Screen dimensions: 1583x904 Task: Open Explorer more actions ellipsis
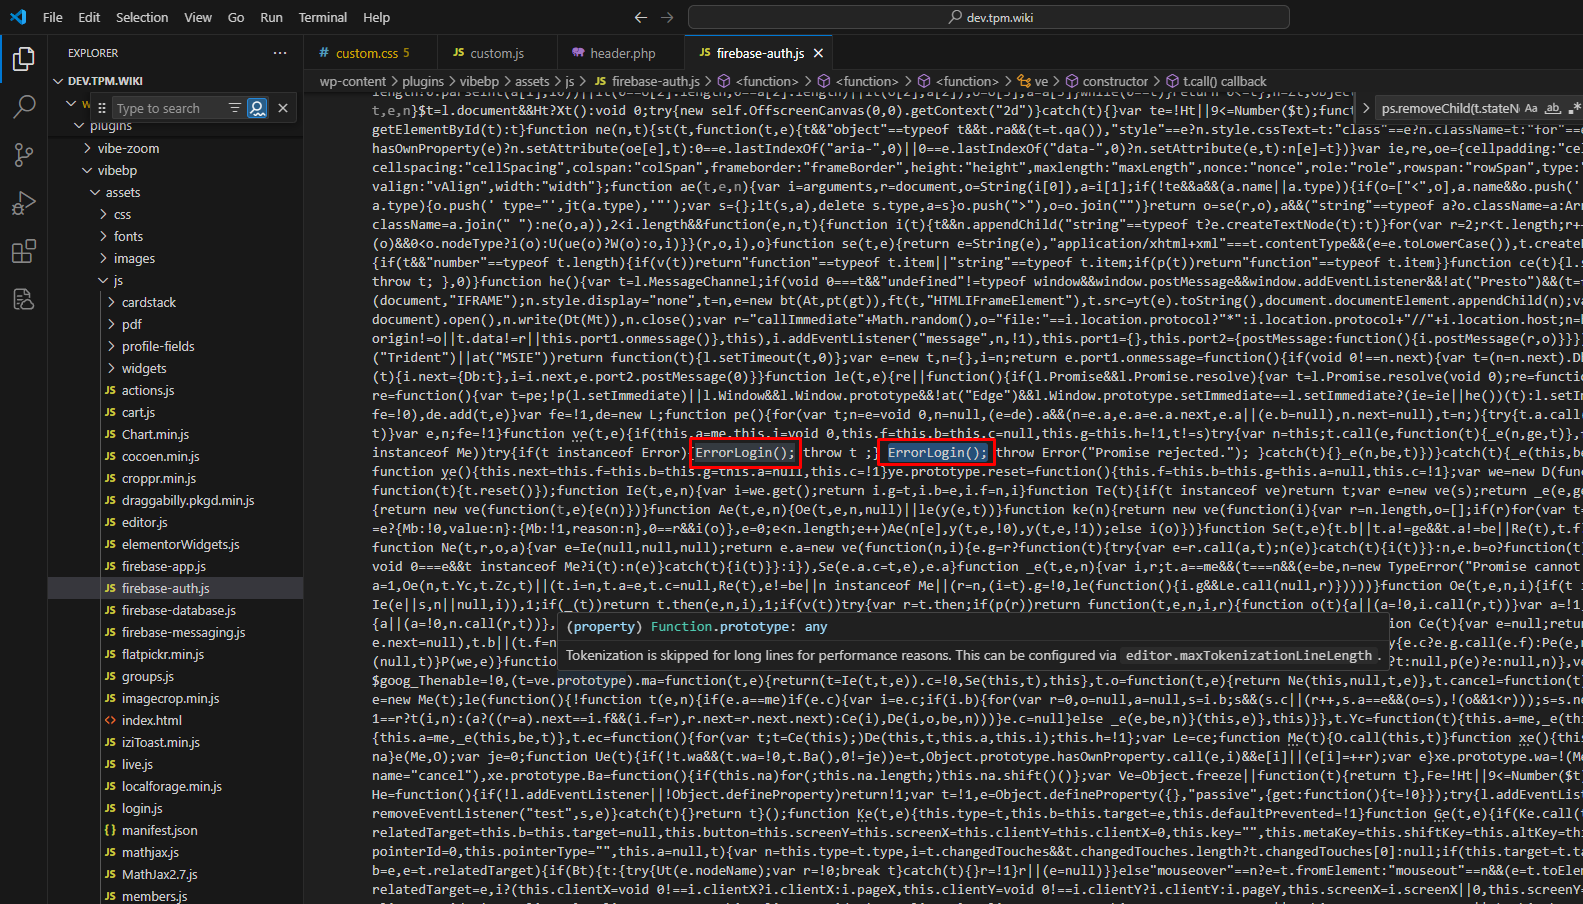coord(280,53)
